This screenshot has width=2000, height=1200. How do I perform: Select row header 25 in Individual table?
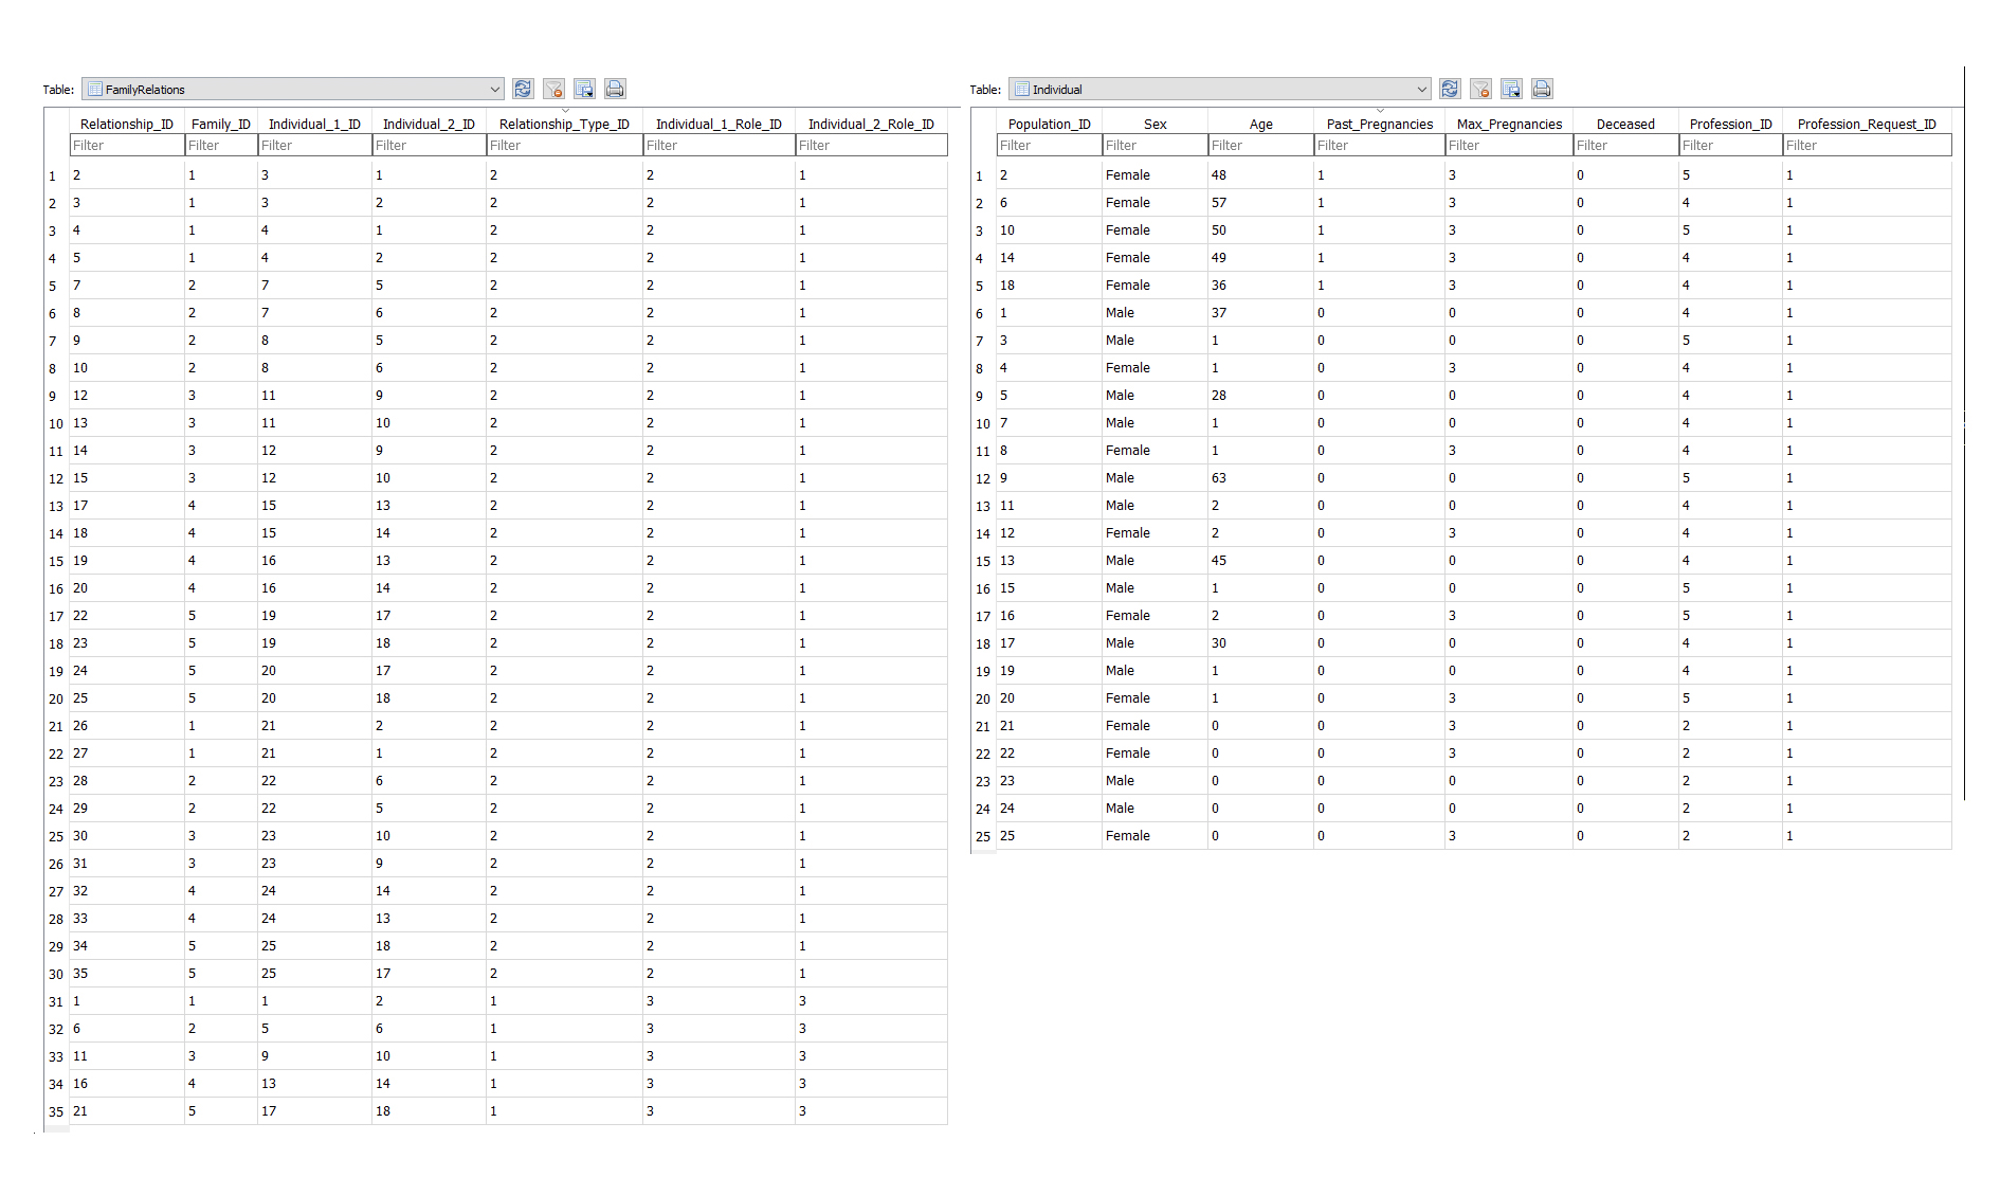pyautogui.click(x=983, y=836)
